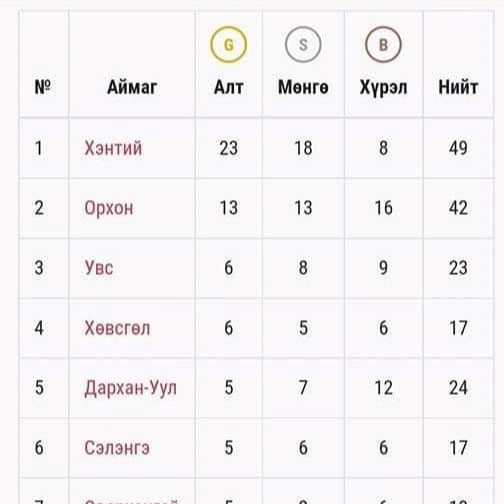Open the Увс aimag link

(99, 268)
